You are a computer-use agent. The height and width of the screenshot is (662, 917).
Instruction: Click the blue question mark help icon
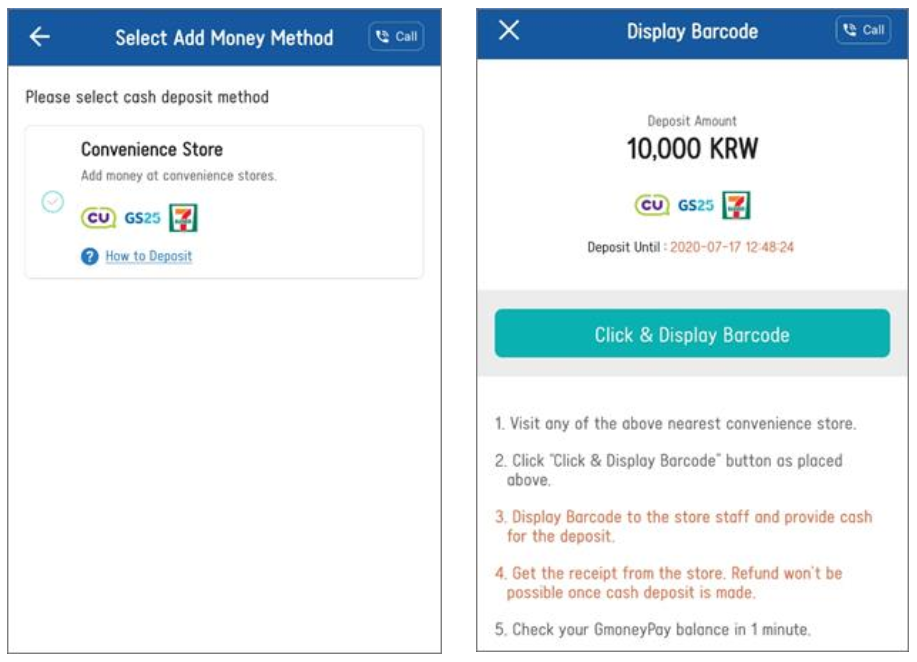pos(90,257)
